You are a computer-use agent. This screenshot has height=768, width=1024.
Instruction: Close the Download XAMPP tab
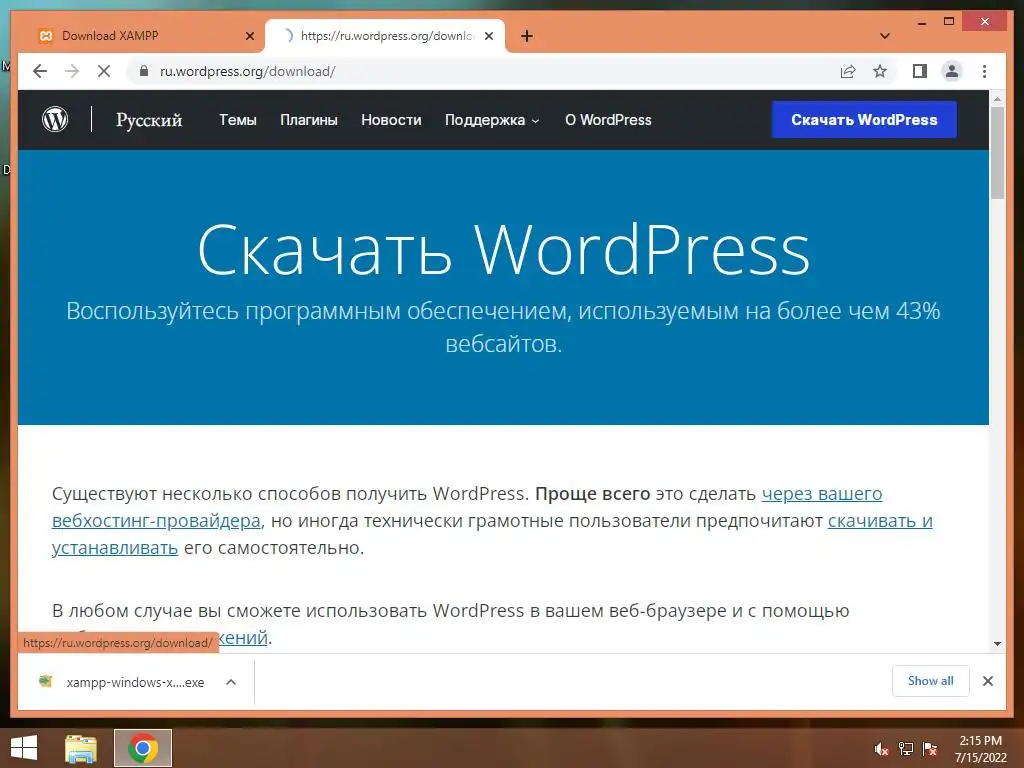click(x=249, y=36)
